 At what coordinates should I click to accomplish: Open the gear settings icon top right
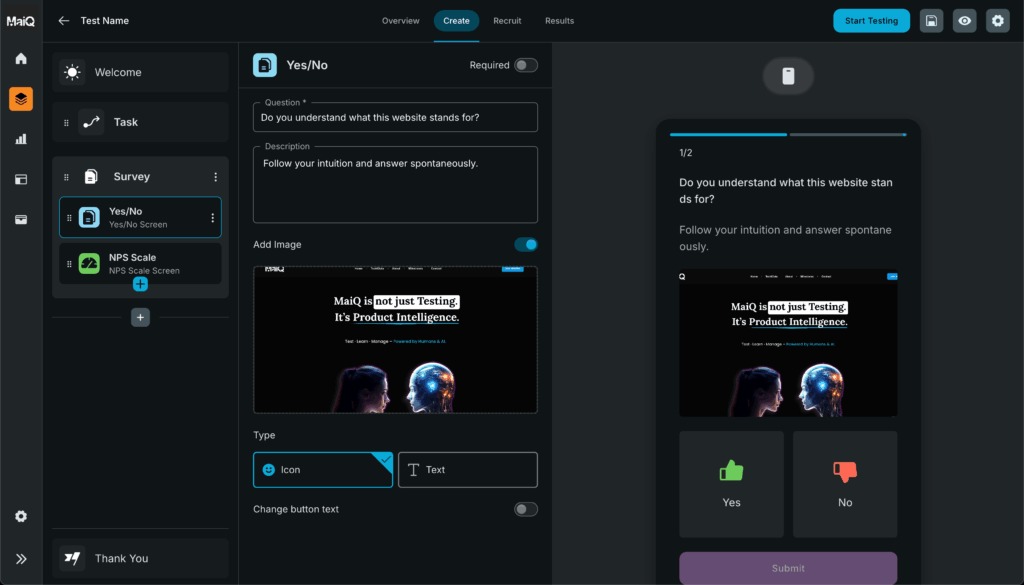tap(997, 21)
